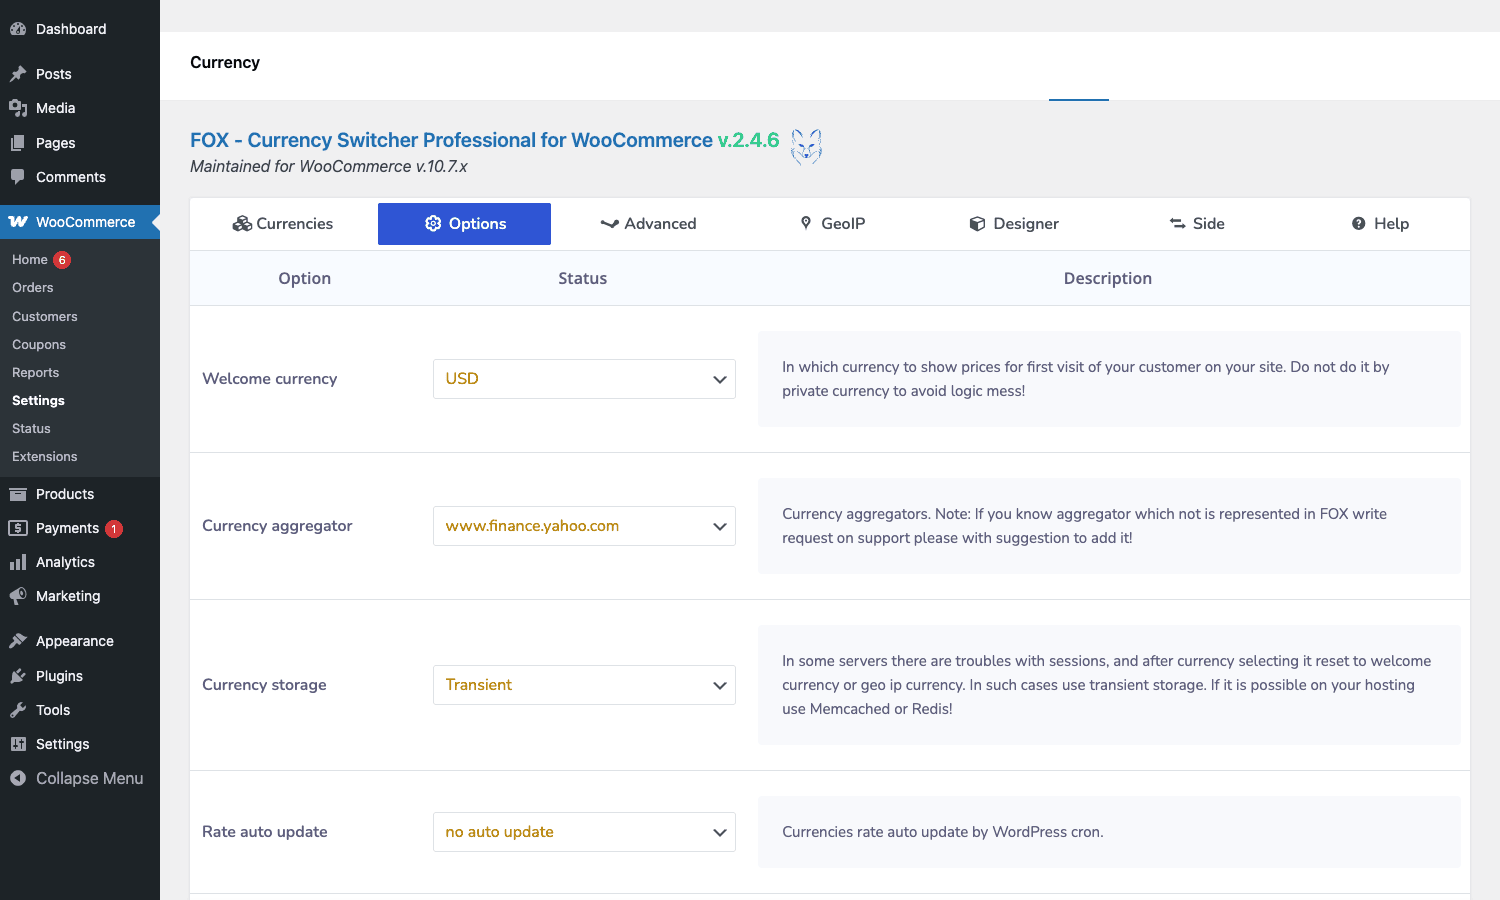Image resolution: width=1500 pixels, height=900 pixels.
Task: Click the Payments notification badge 1
Action: 114,529
